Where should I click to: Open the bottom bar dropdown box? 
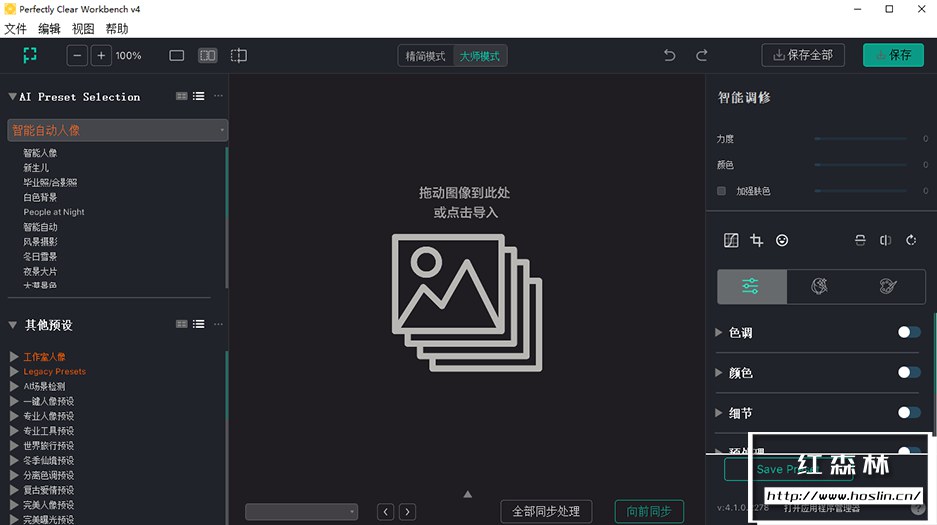(x=302, y=512)
